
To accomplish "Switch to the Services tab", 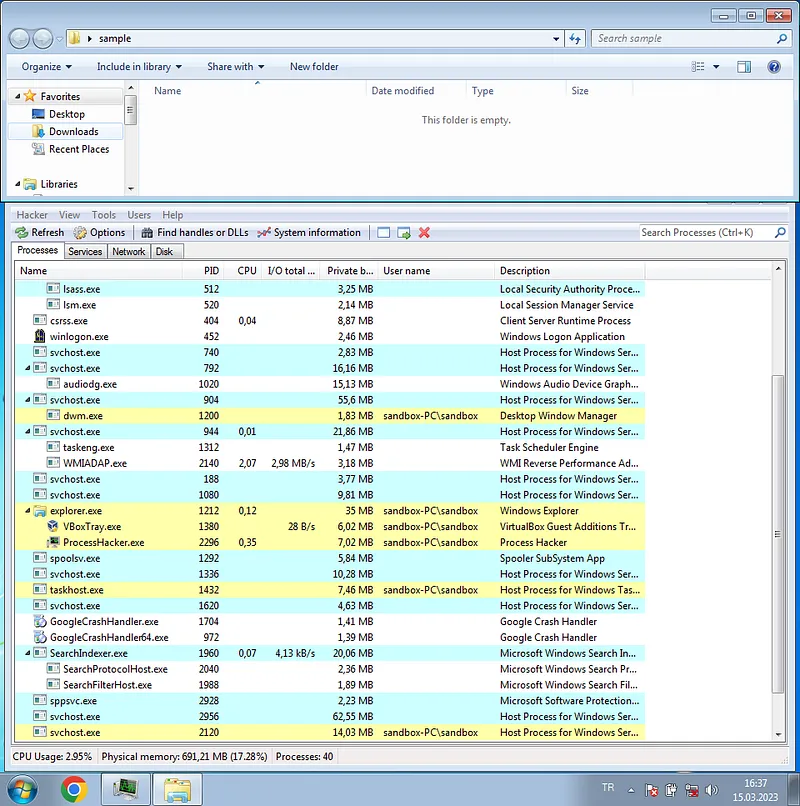I will [85, 251].
